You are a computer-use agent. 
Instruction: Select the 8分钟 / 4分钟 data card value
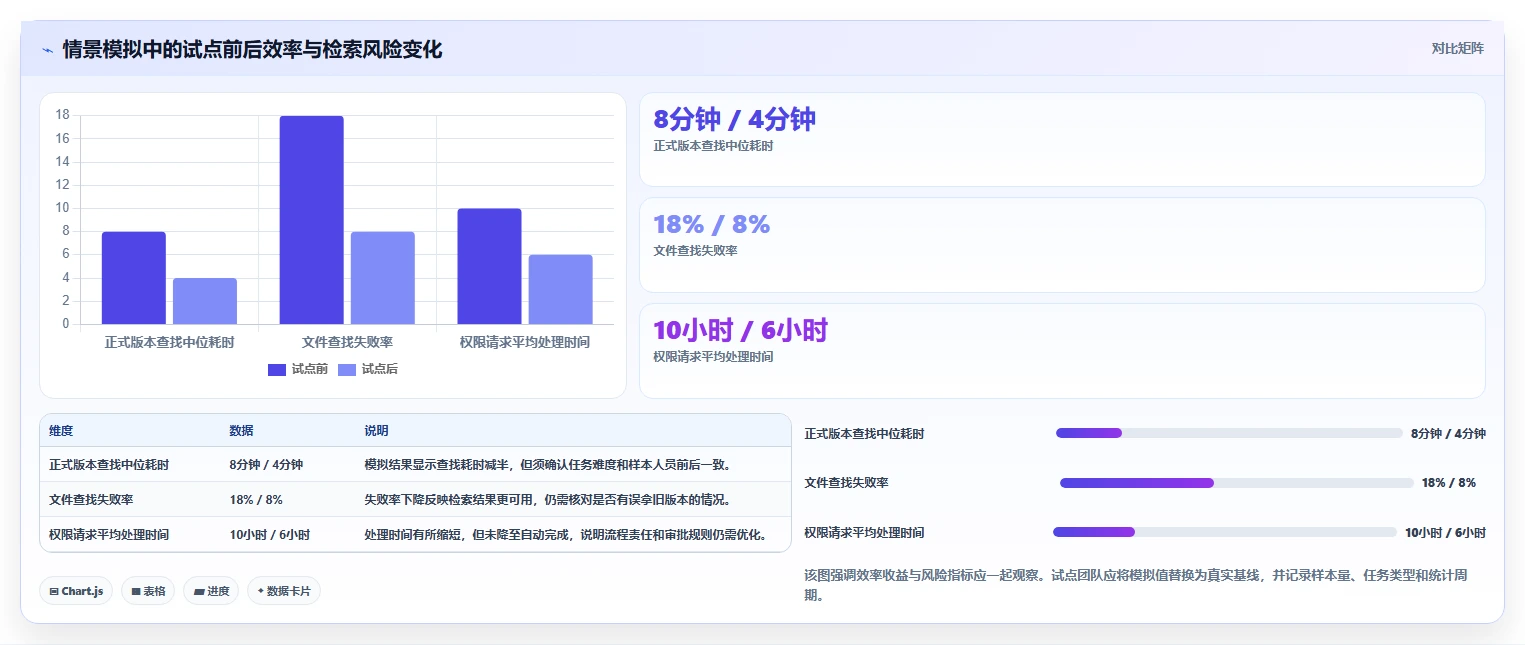pos(734,119)
